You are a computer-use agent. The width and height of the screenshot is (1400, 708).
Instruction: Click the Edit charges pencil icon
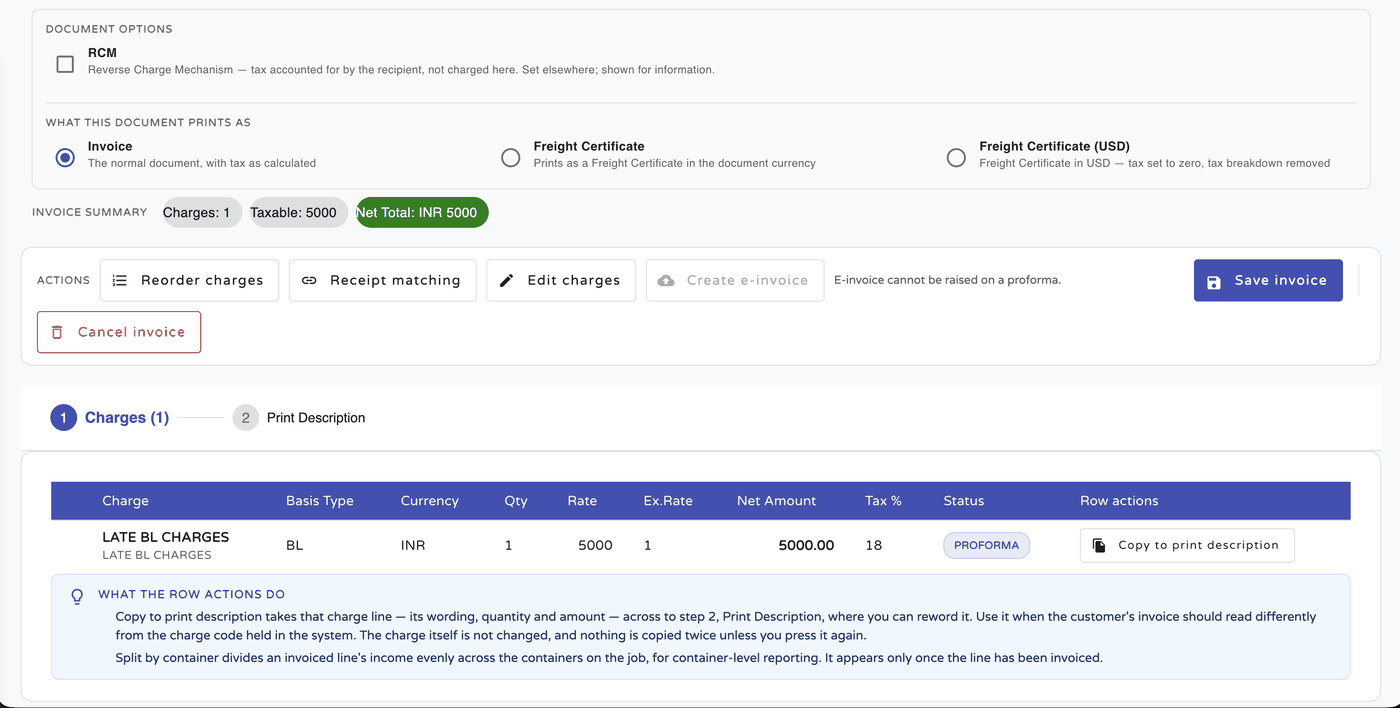point(507,281)
